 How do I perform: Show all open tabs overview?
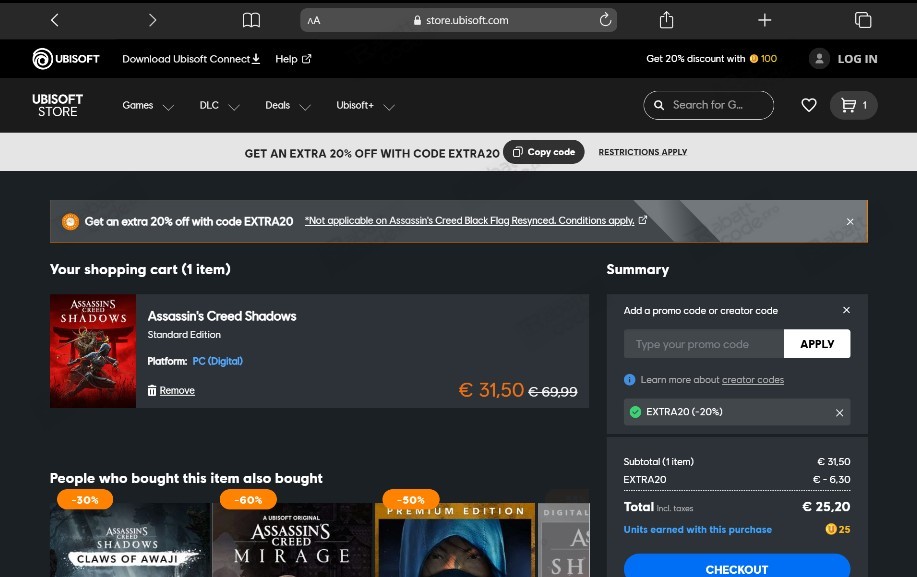pyautogui.click(x=863, y=20)
